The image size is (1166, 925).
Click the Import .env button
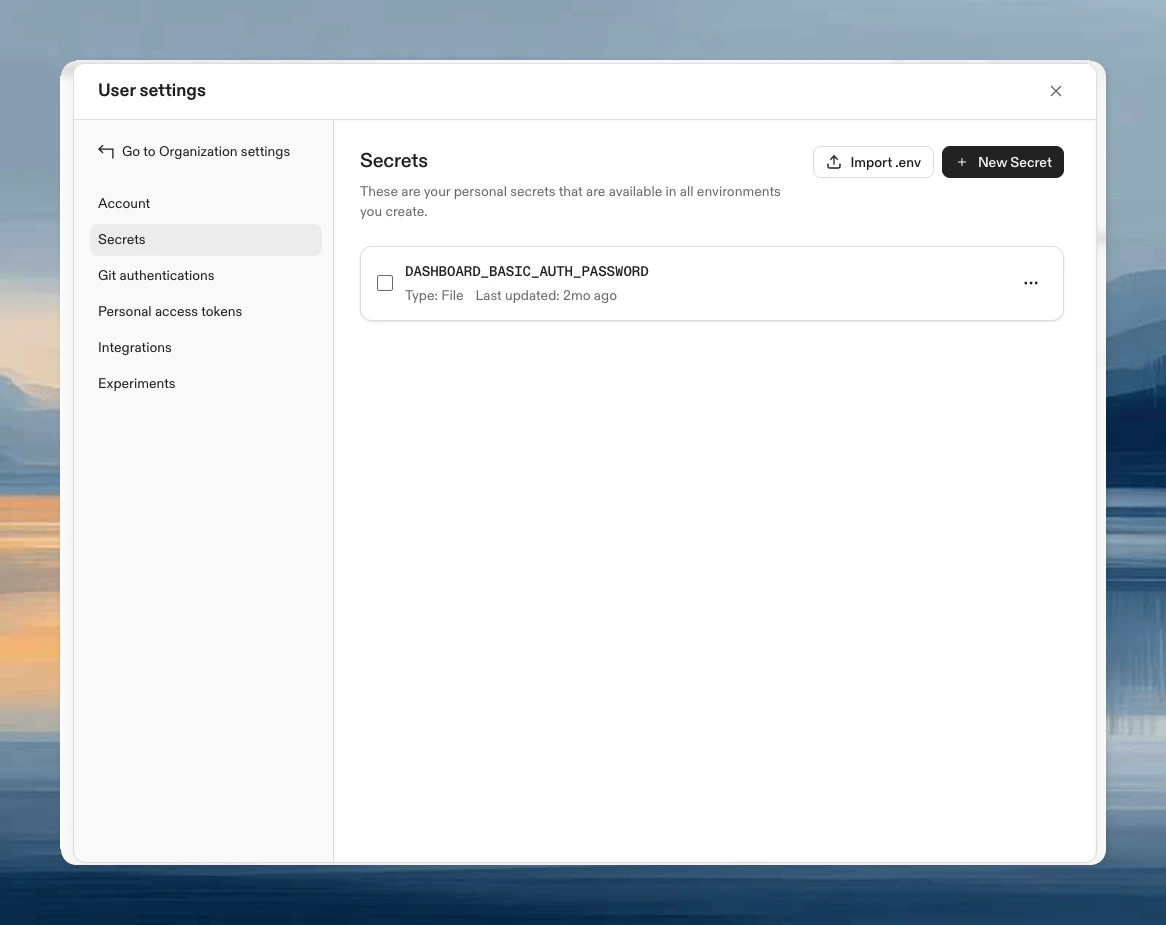click(873, 161)
